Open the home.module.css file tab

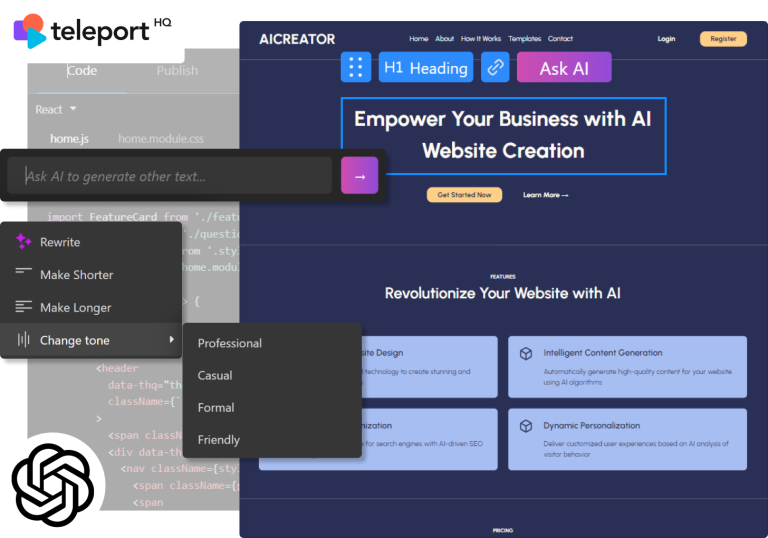click(x=161, y=139)
